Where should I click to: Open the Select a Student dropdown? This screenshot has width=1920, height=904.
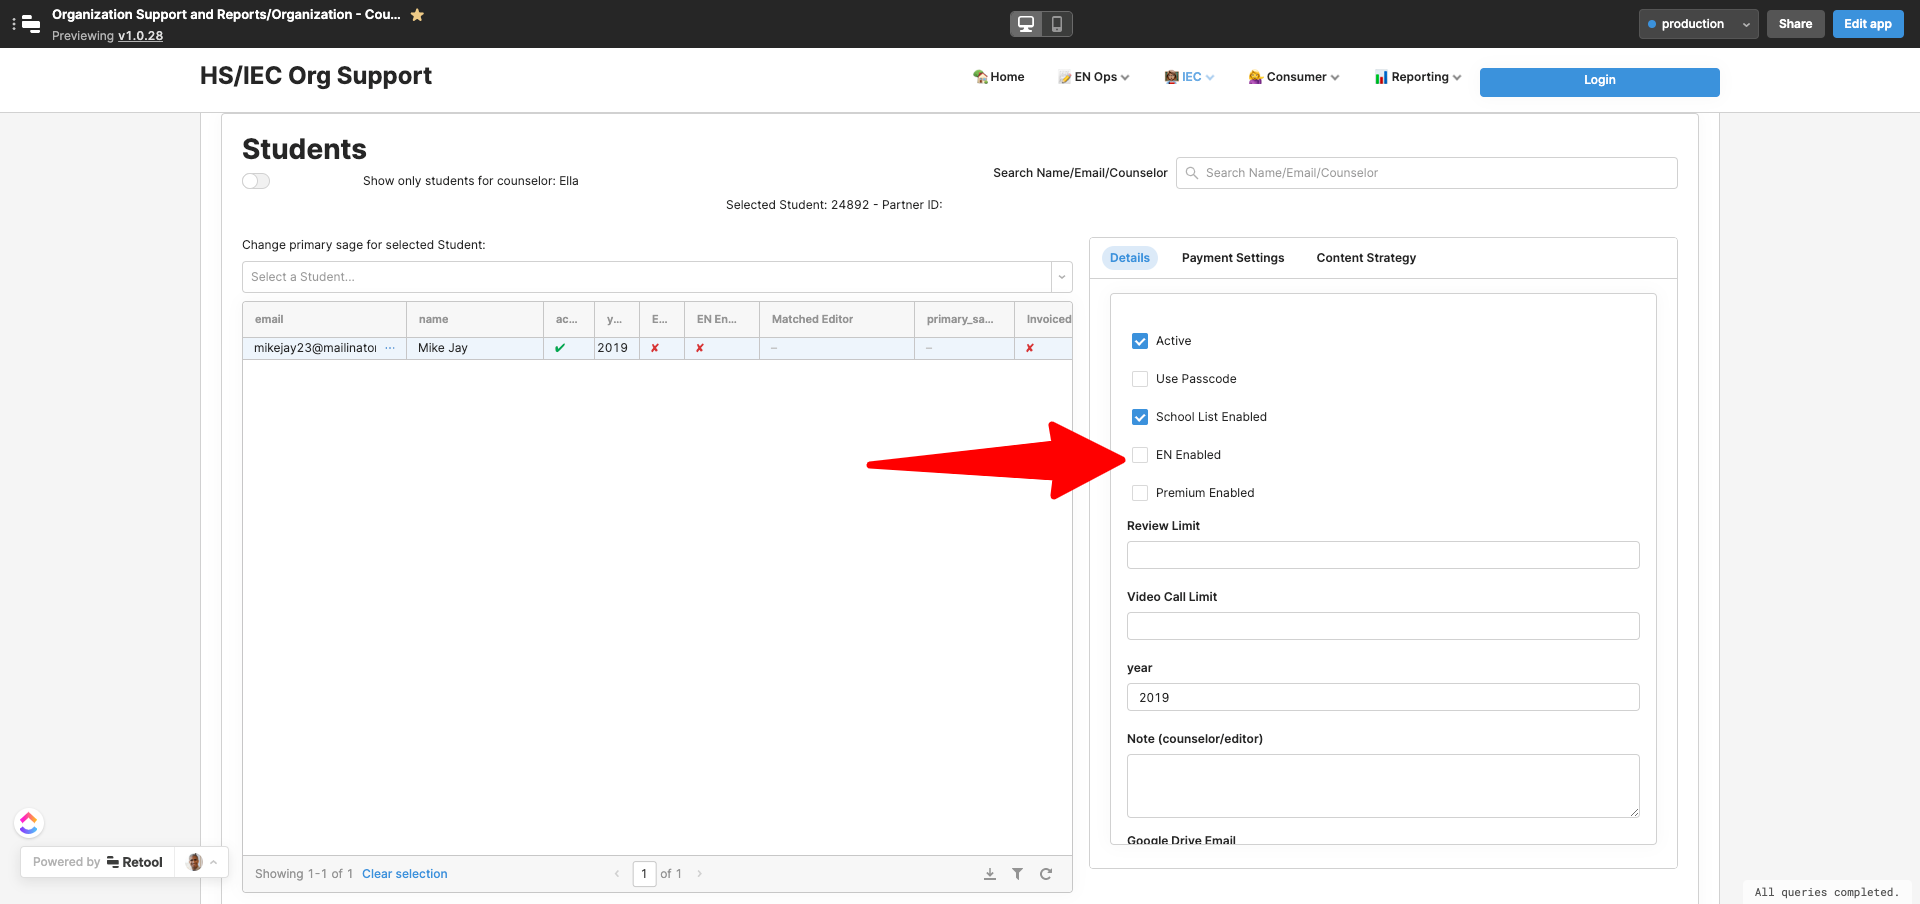click(x=657, y=277)
